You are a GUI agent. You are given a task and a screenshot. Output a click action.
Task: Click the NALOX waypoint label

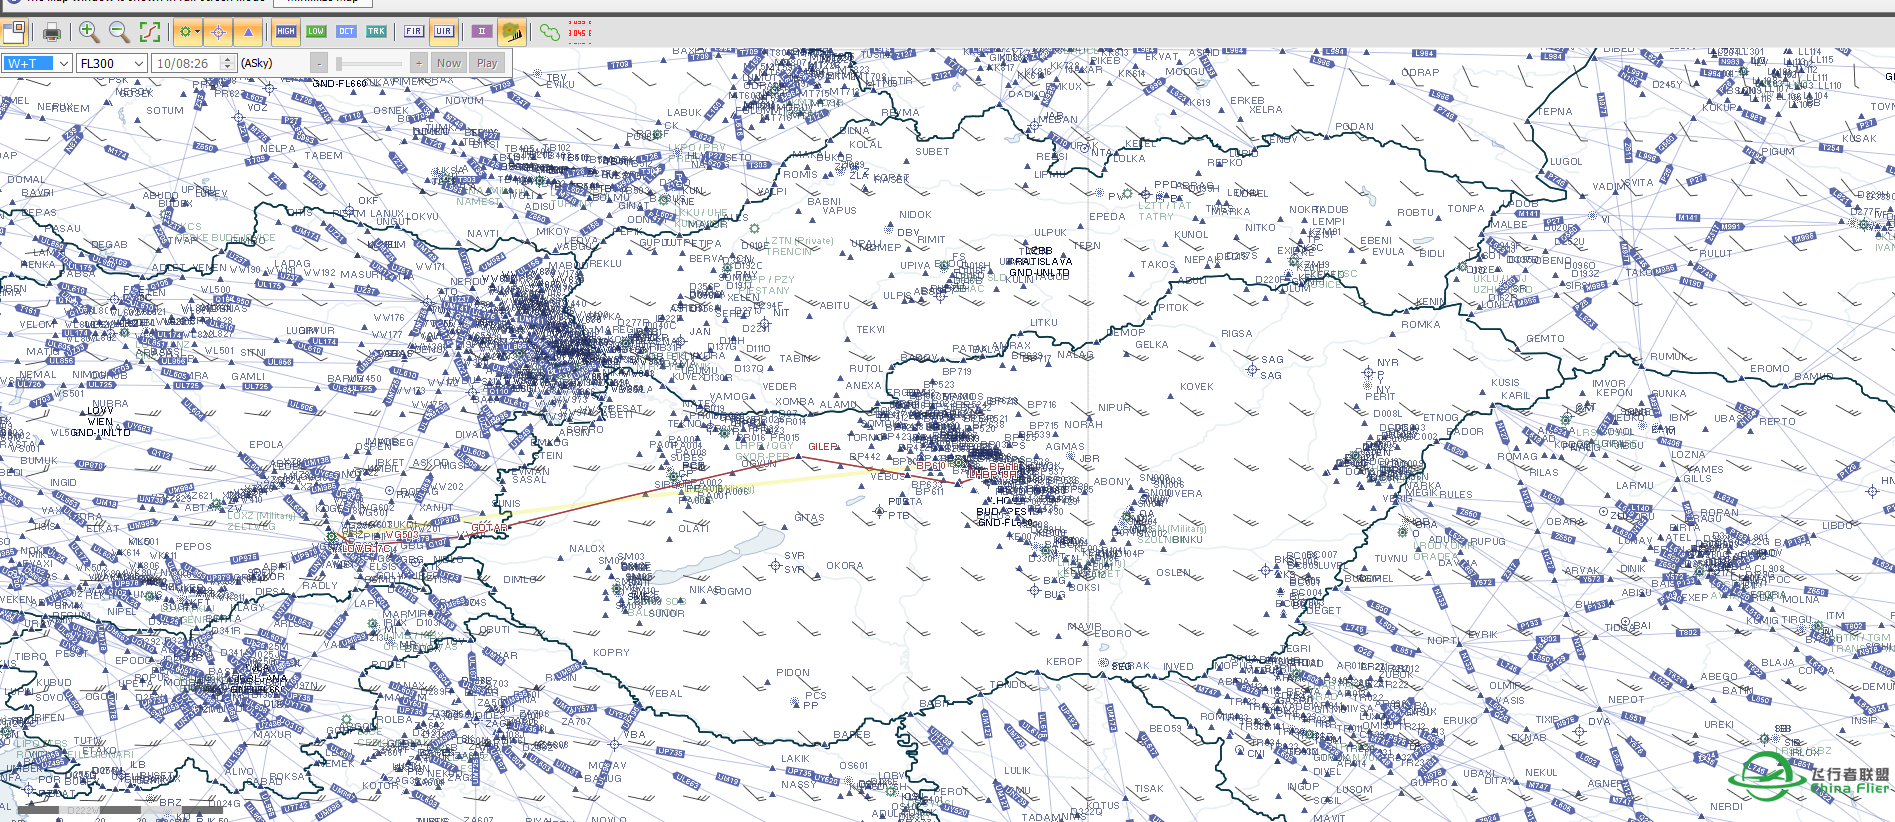coord(587,549)
